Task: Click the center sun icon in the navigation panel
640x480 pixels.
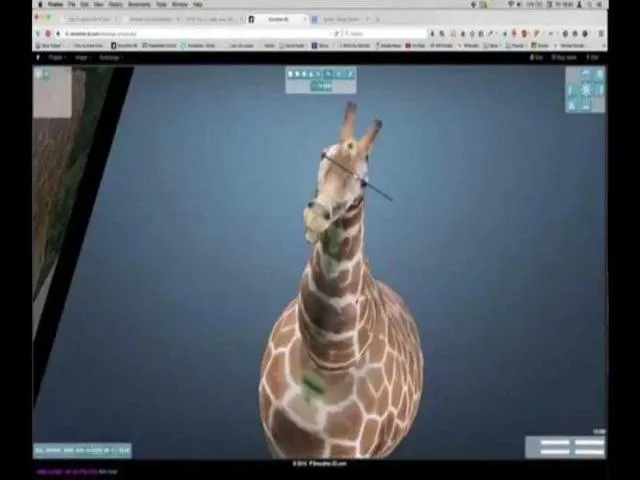Action: 585,90
